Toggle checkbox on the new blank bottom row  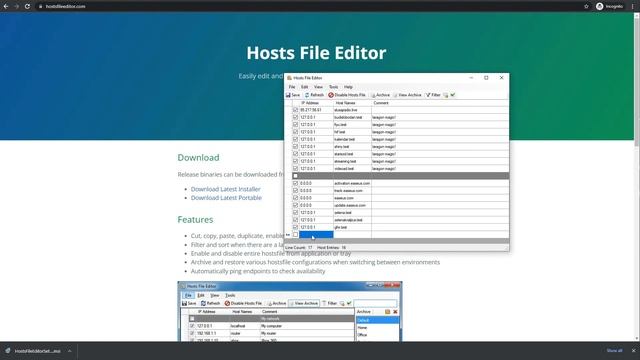(296, 235)
